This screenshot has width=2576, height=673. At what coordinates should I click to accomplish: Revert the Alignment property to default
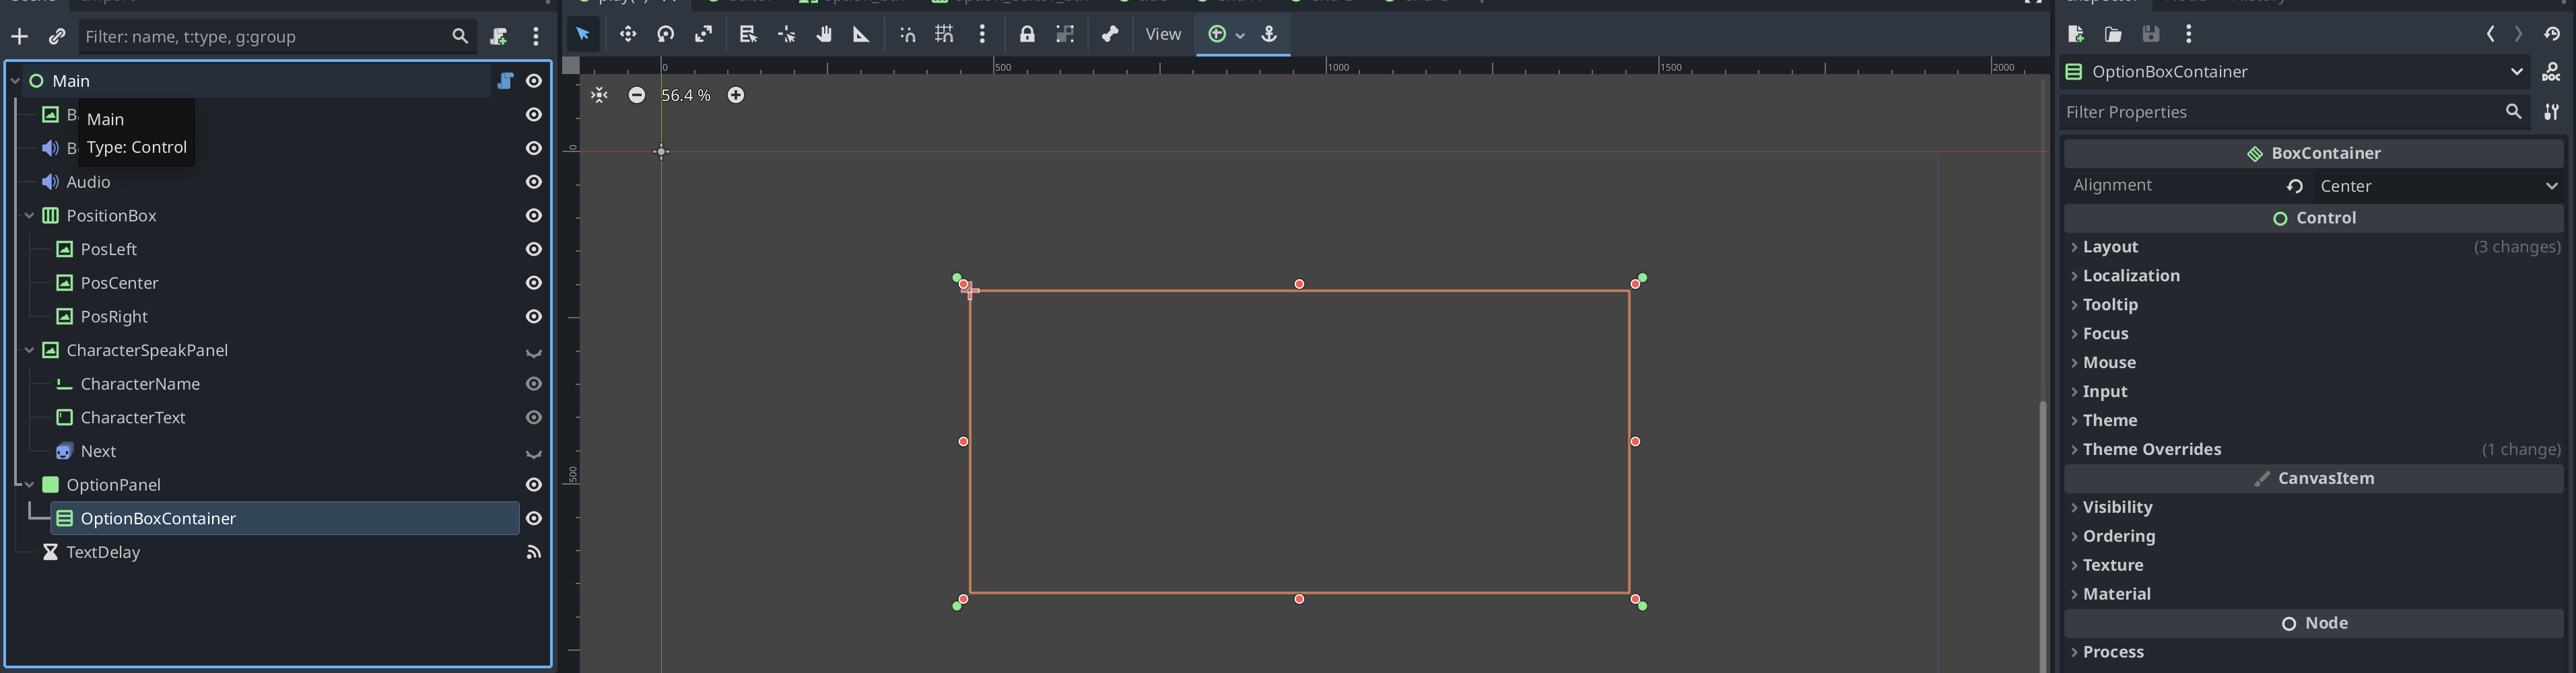2295,186
